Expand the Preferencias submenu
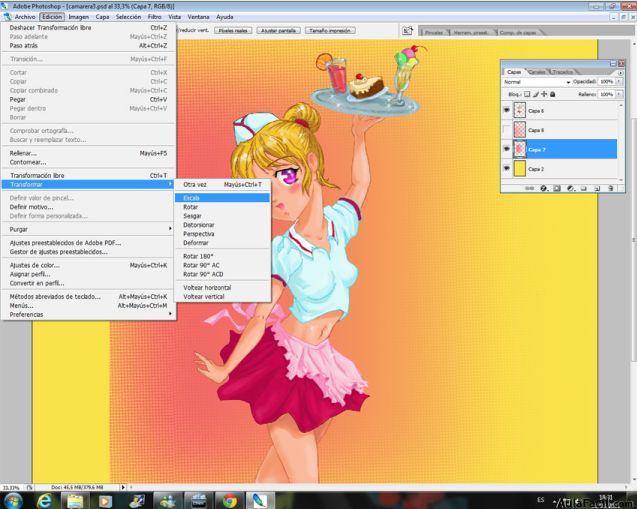The image size is (637, 509). point(88,314)
